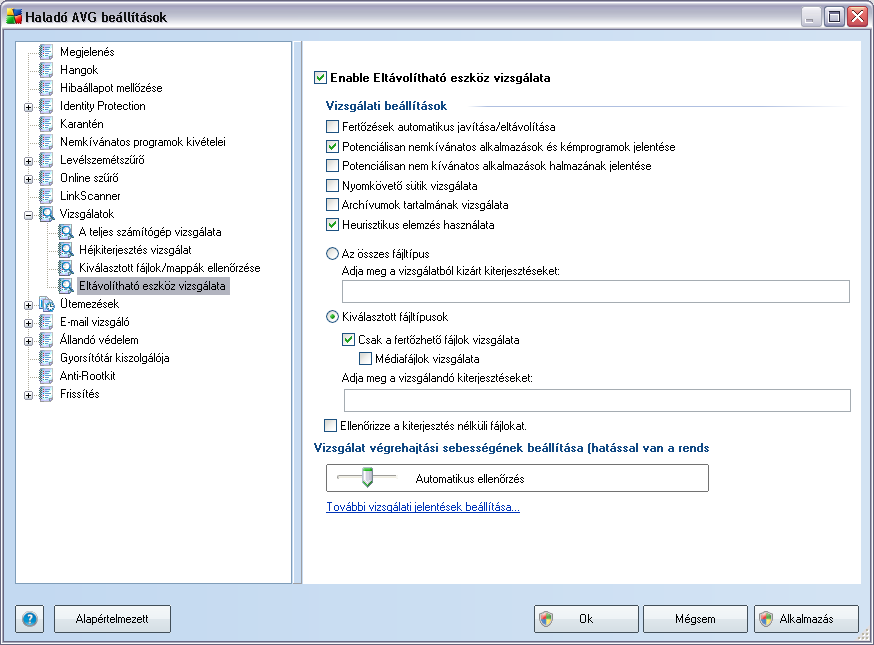Select Anti-Rootkit in the settings tree
Screen dimensions: 874x645
point(88,376)
